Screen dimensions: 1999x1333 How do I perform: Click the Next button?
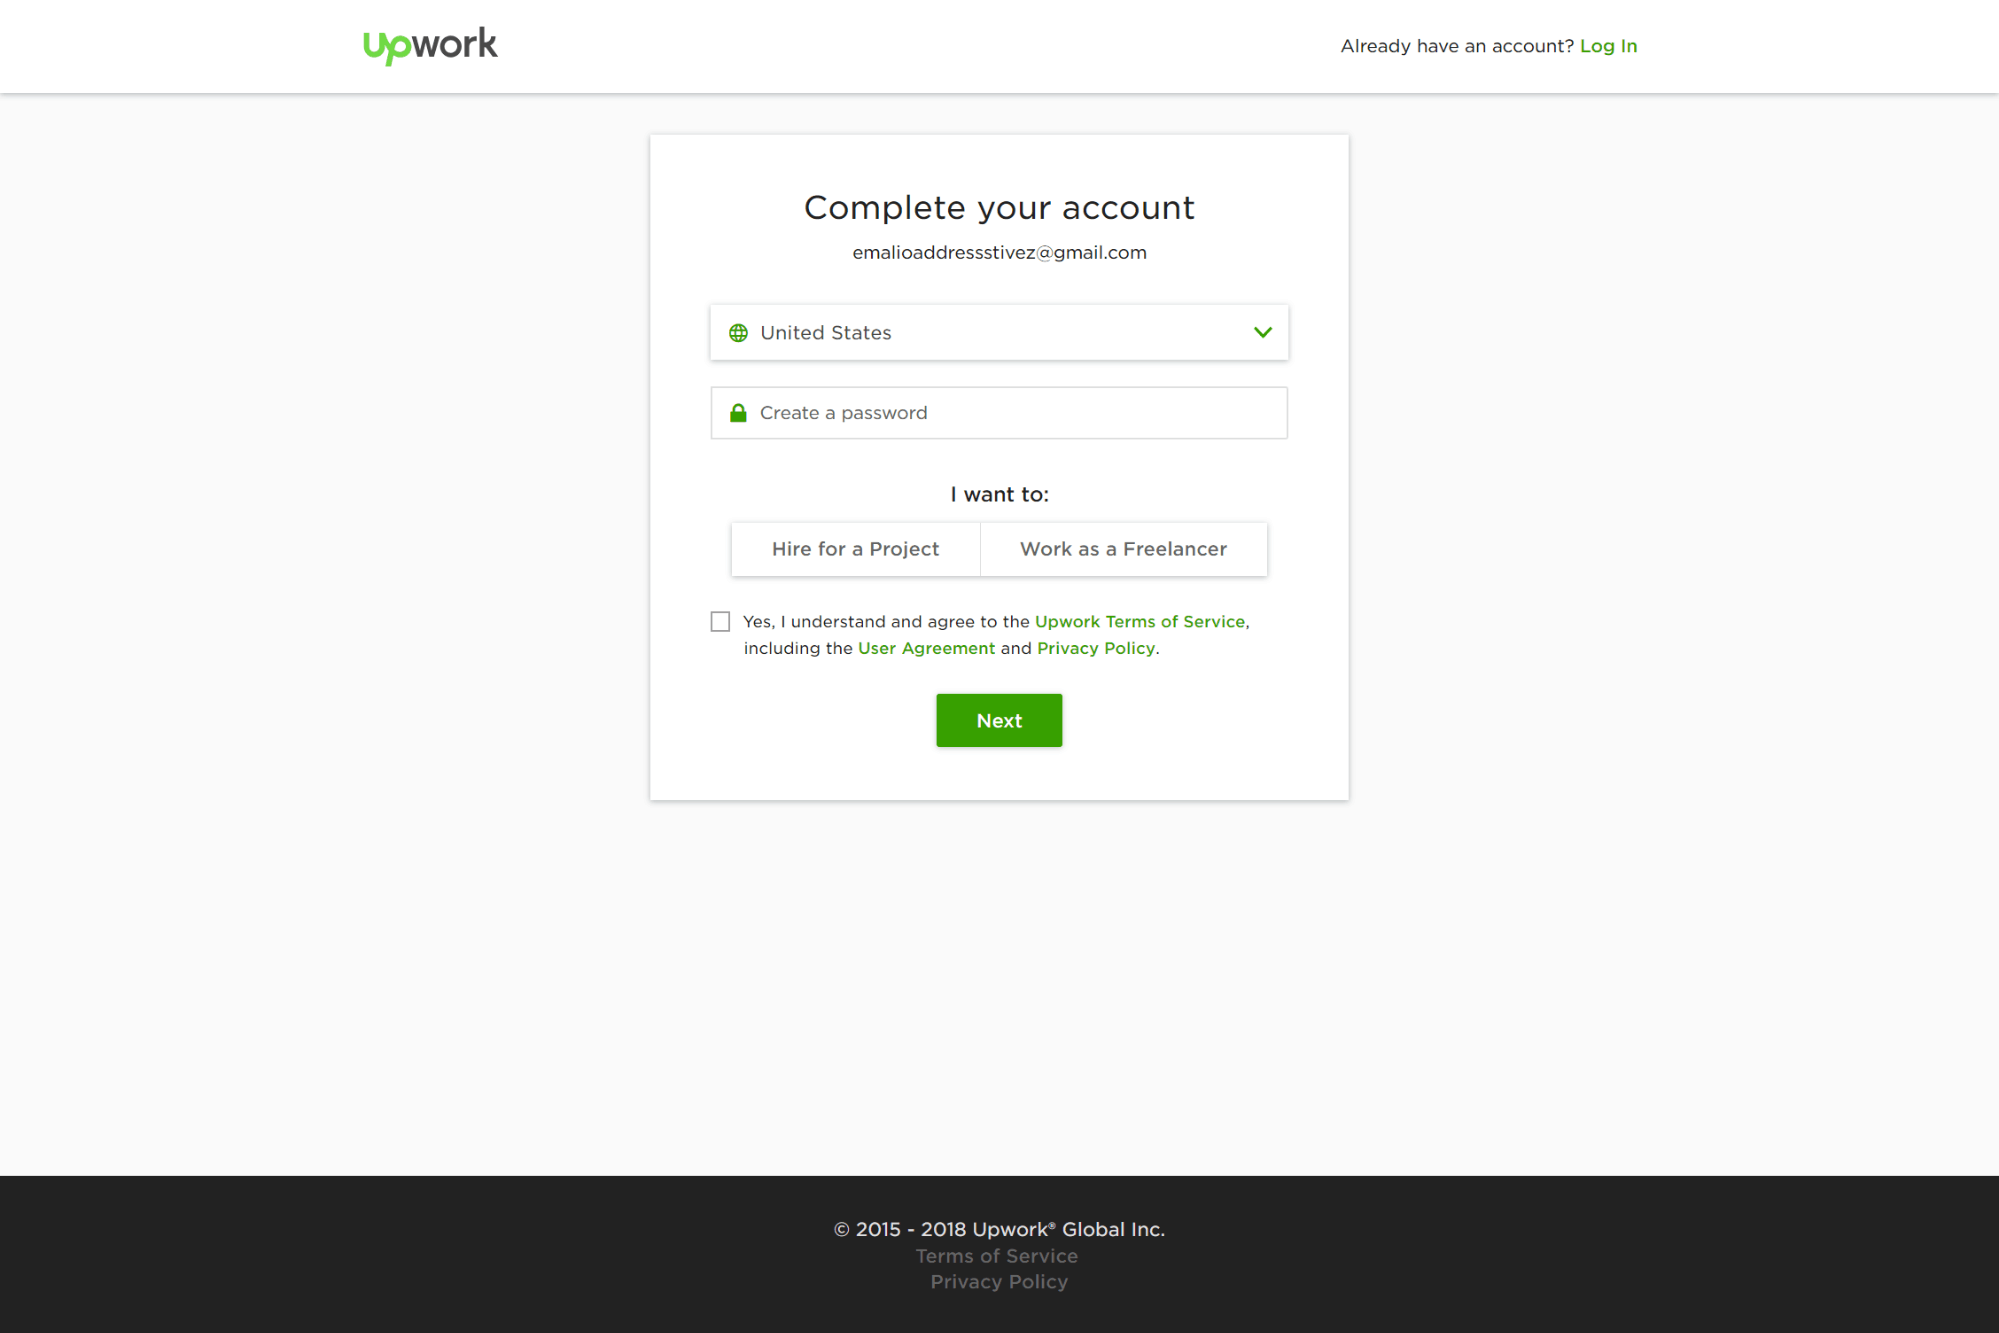998,720
